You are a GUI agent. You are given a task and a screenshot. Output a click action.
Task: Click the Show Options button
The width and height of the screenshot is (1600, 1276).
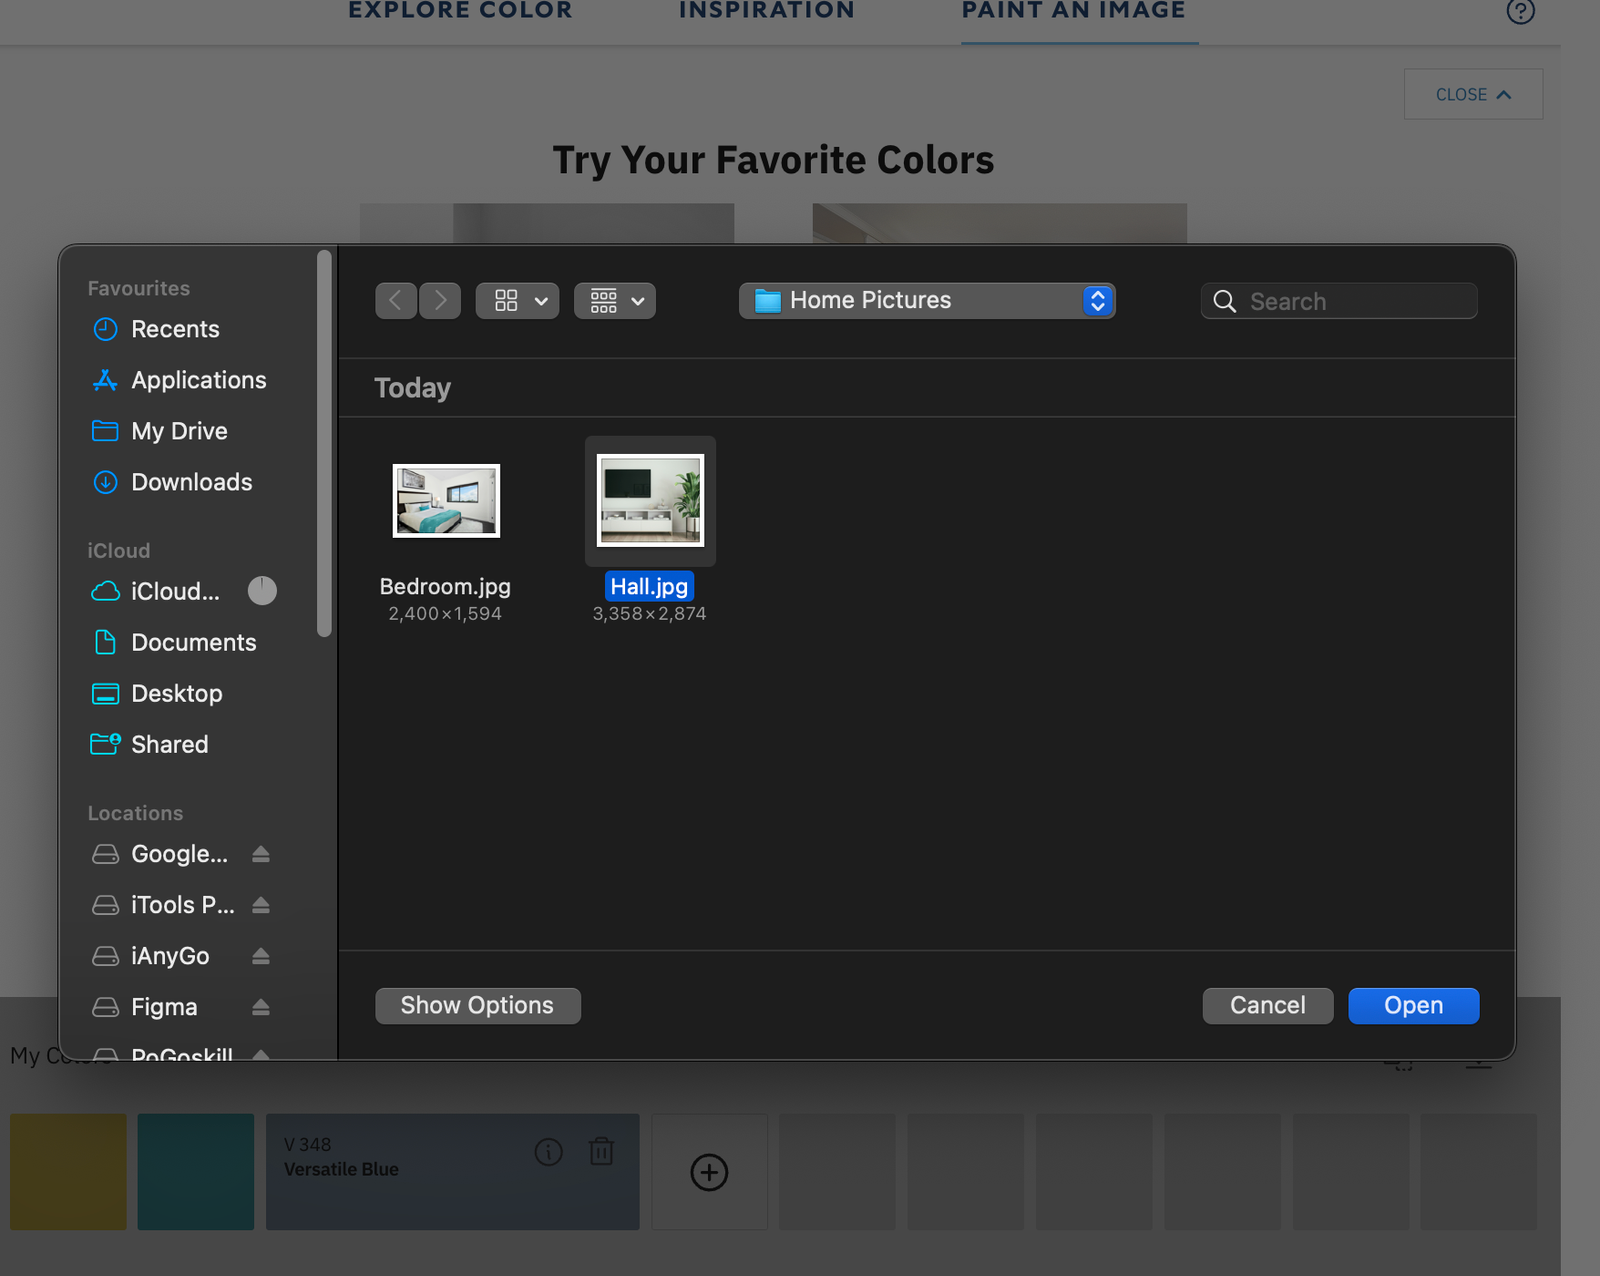[x=477, y=1005]
